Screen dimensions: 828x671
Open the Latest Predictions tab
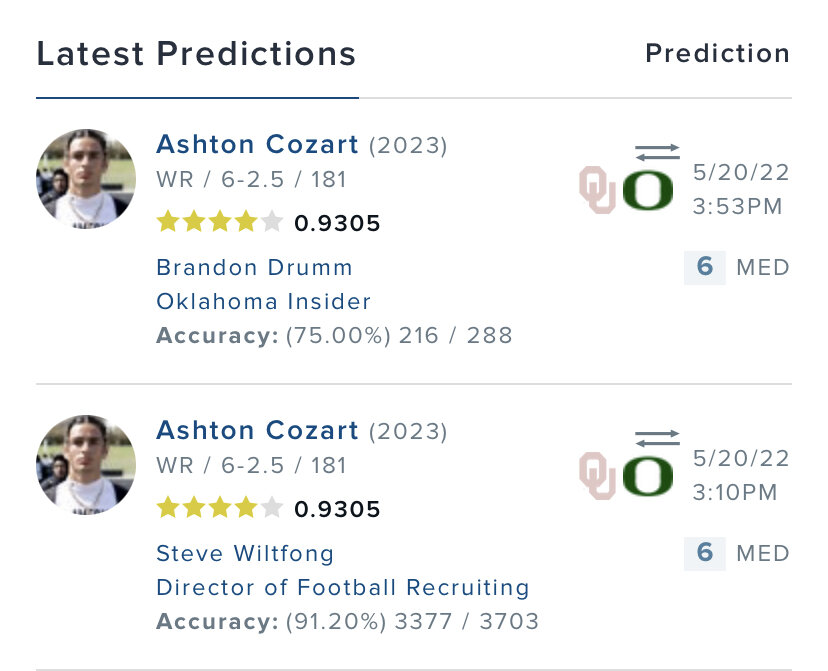coord(196,54)
